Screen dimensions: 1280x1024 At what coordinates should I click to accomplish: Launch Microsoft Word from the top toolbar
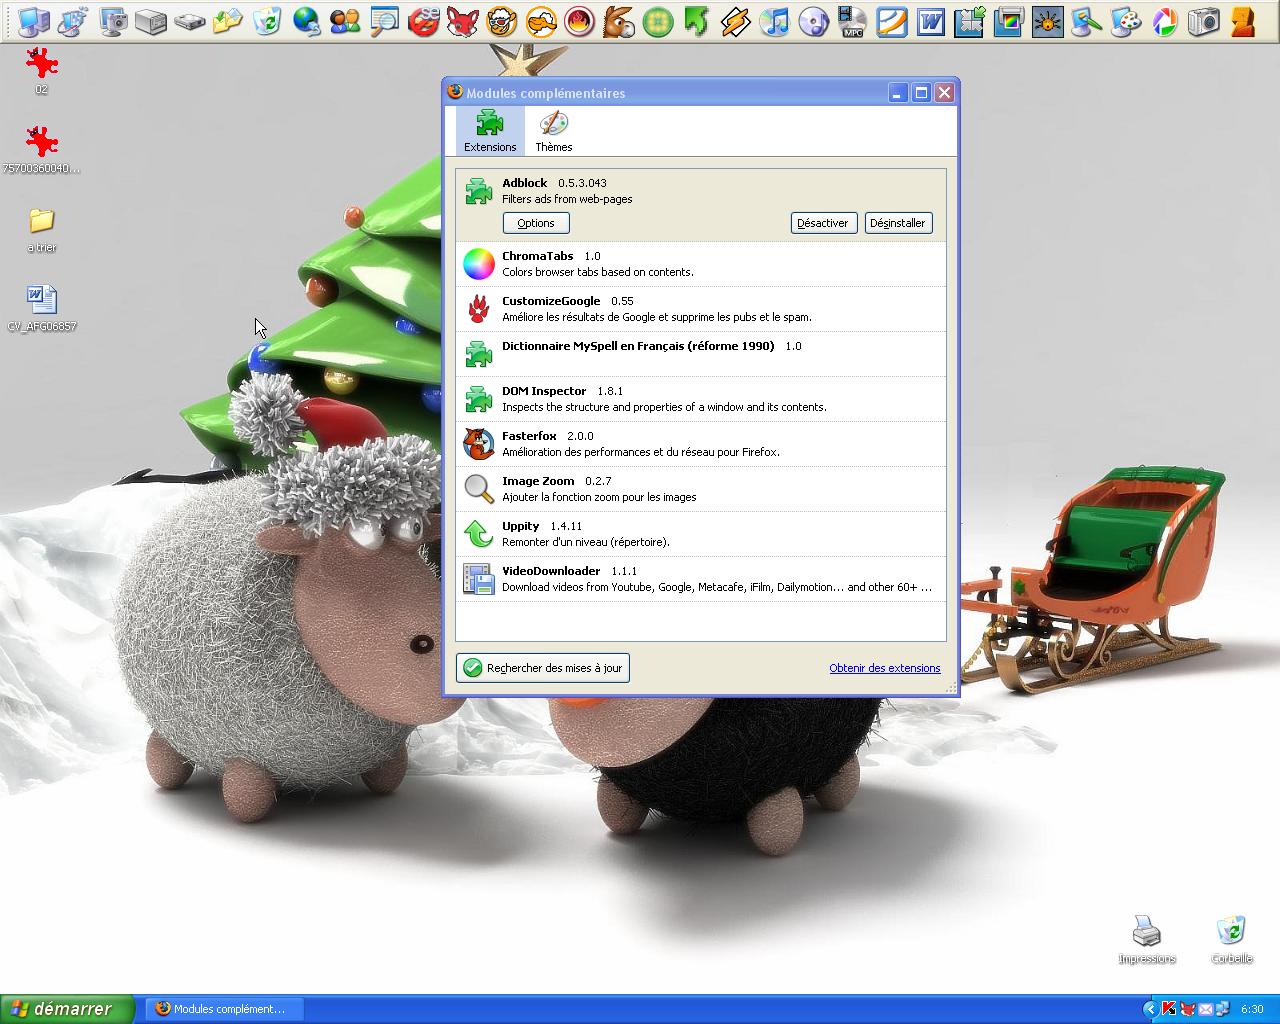931,21
